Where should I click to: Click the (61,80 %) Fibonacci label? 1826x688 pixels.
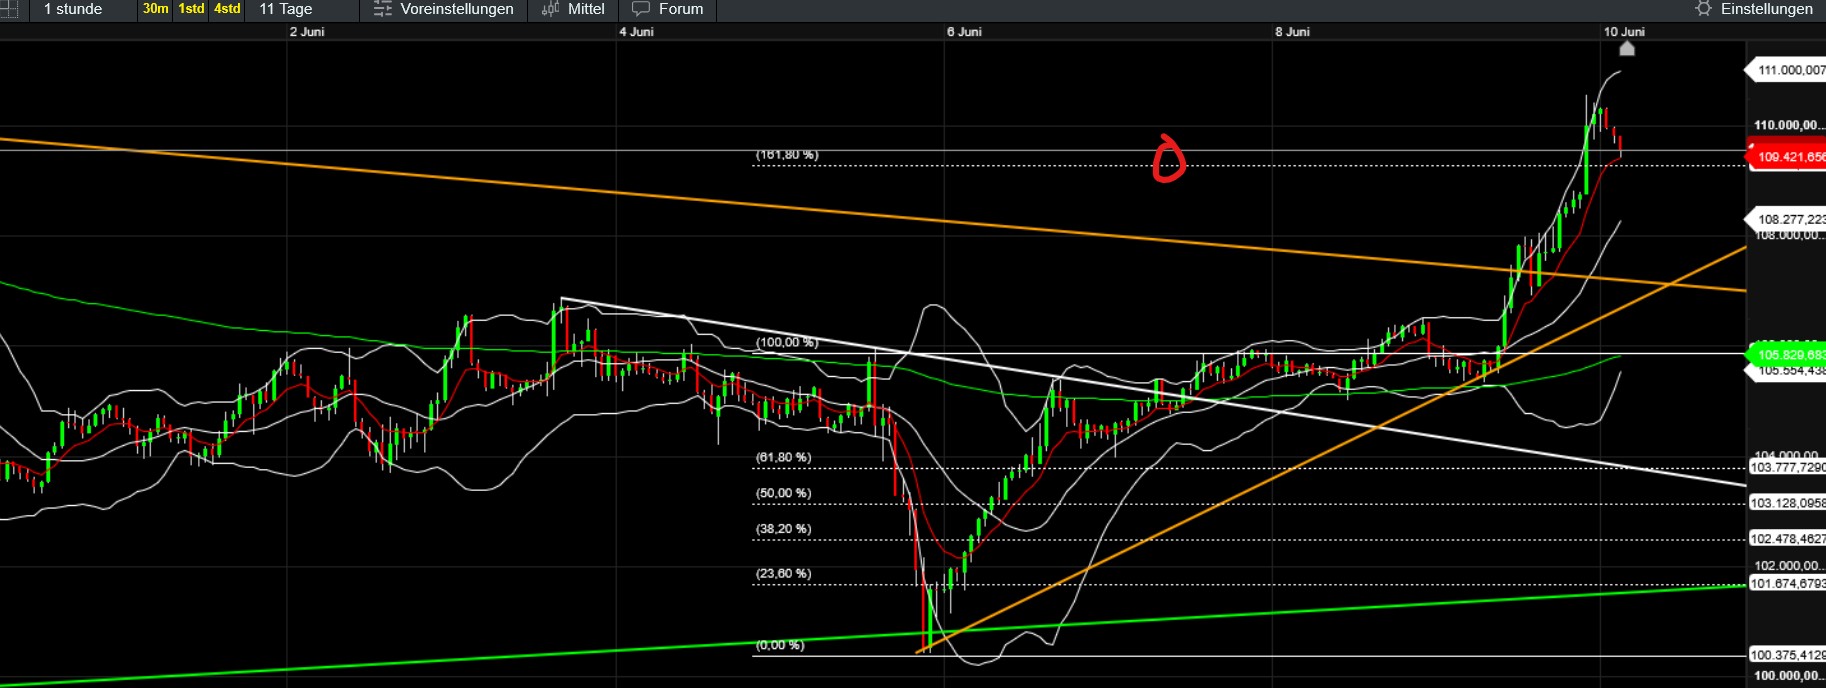(x=784, y=457)
